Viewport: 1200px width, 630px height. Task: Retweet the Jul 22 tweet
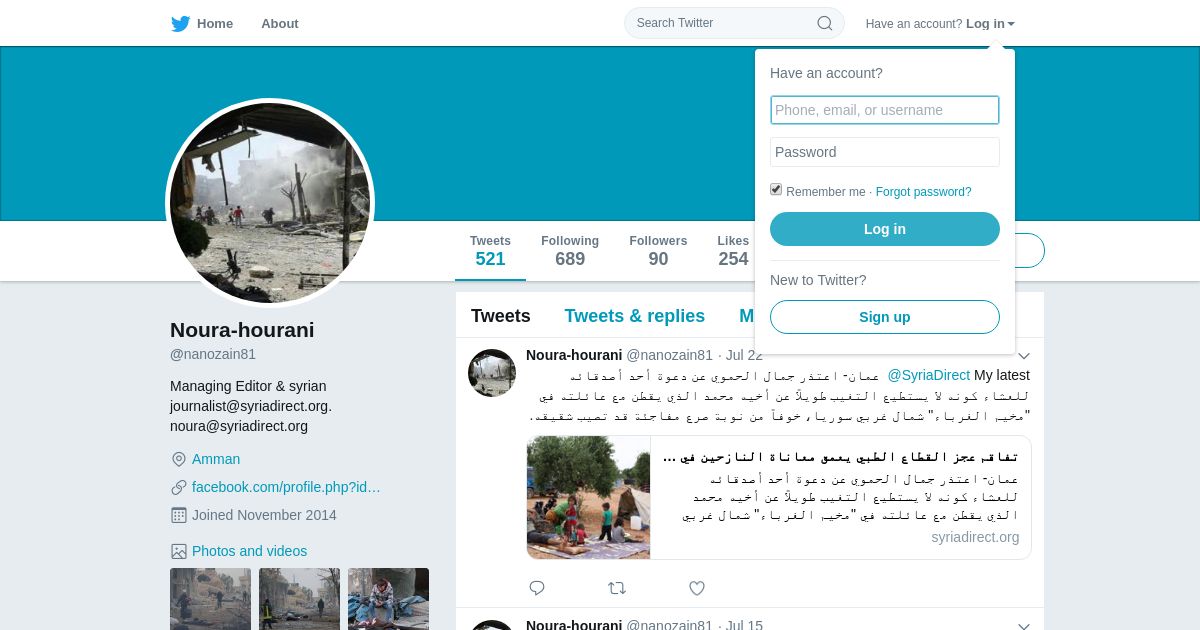(617, 588)
